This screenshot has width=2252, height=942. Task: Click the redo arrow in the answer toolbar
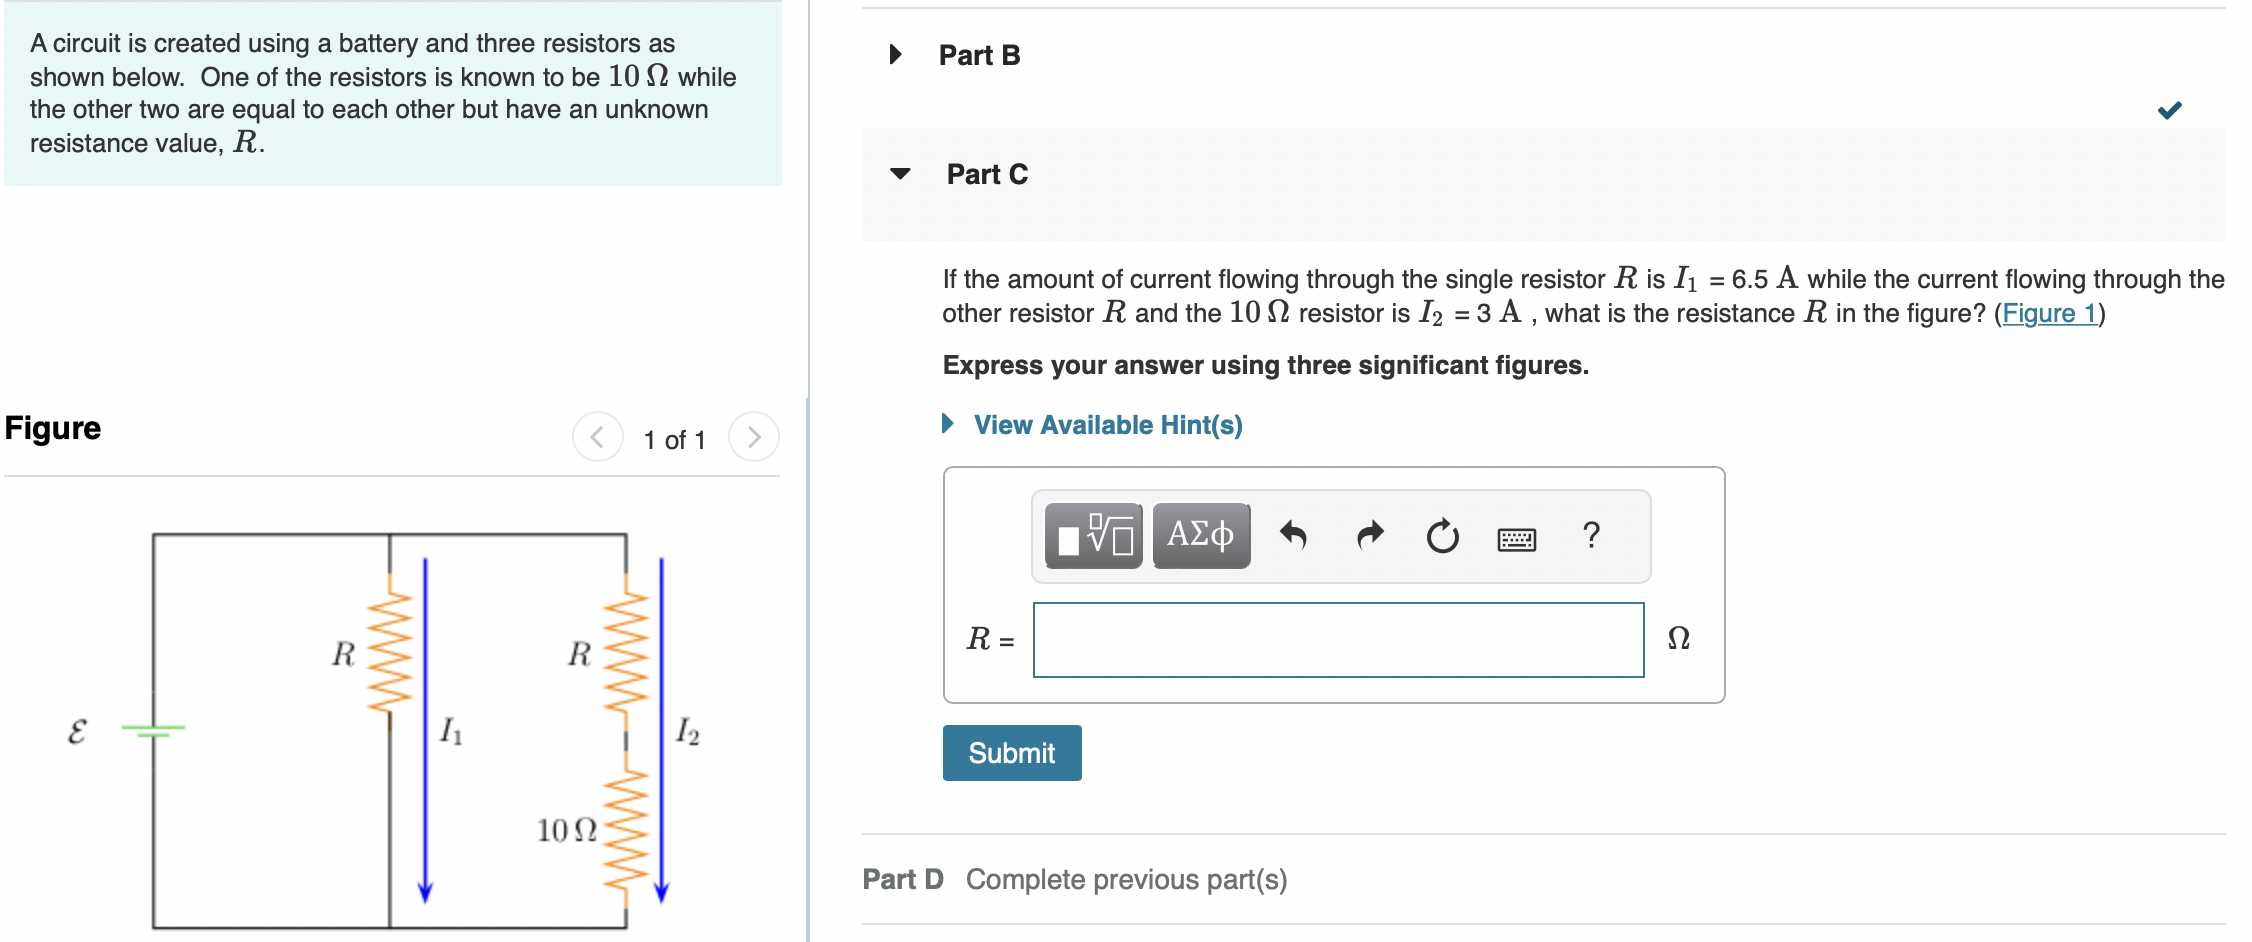click(1368, 536)
